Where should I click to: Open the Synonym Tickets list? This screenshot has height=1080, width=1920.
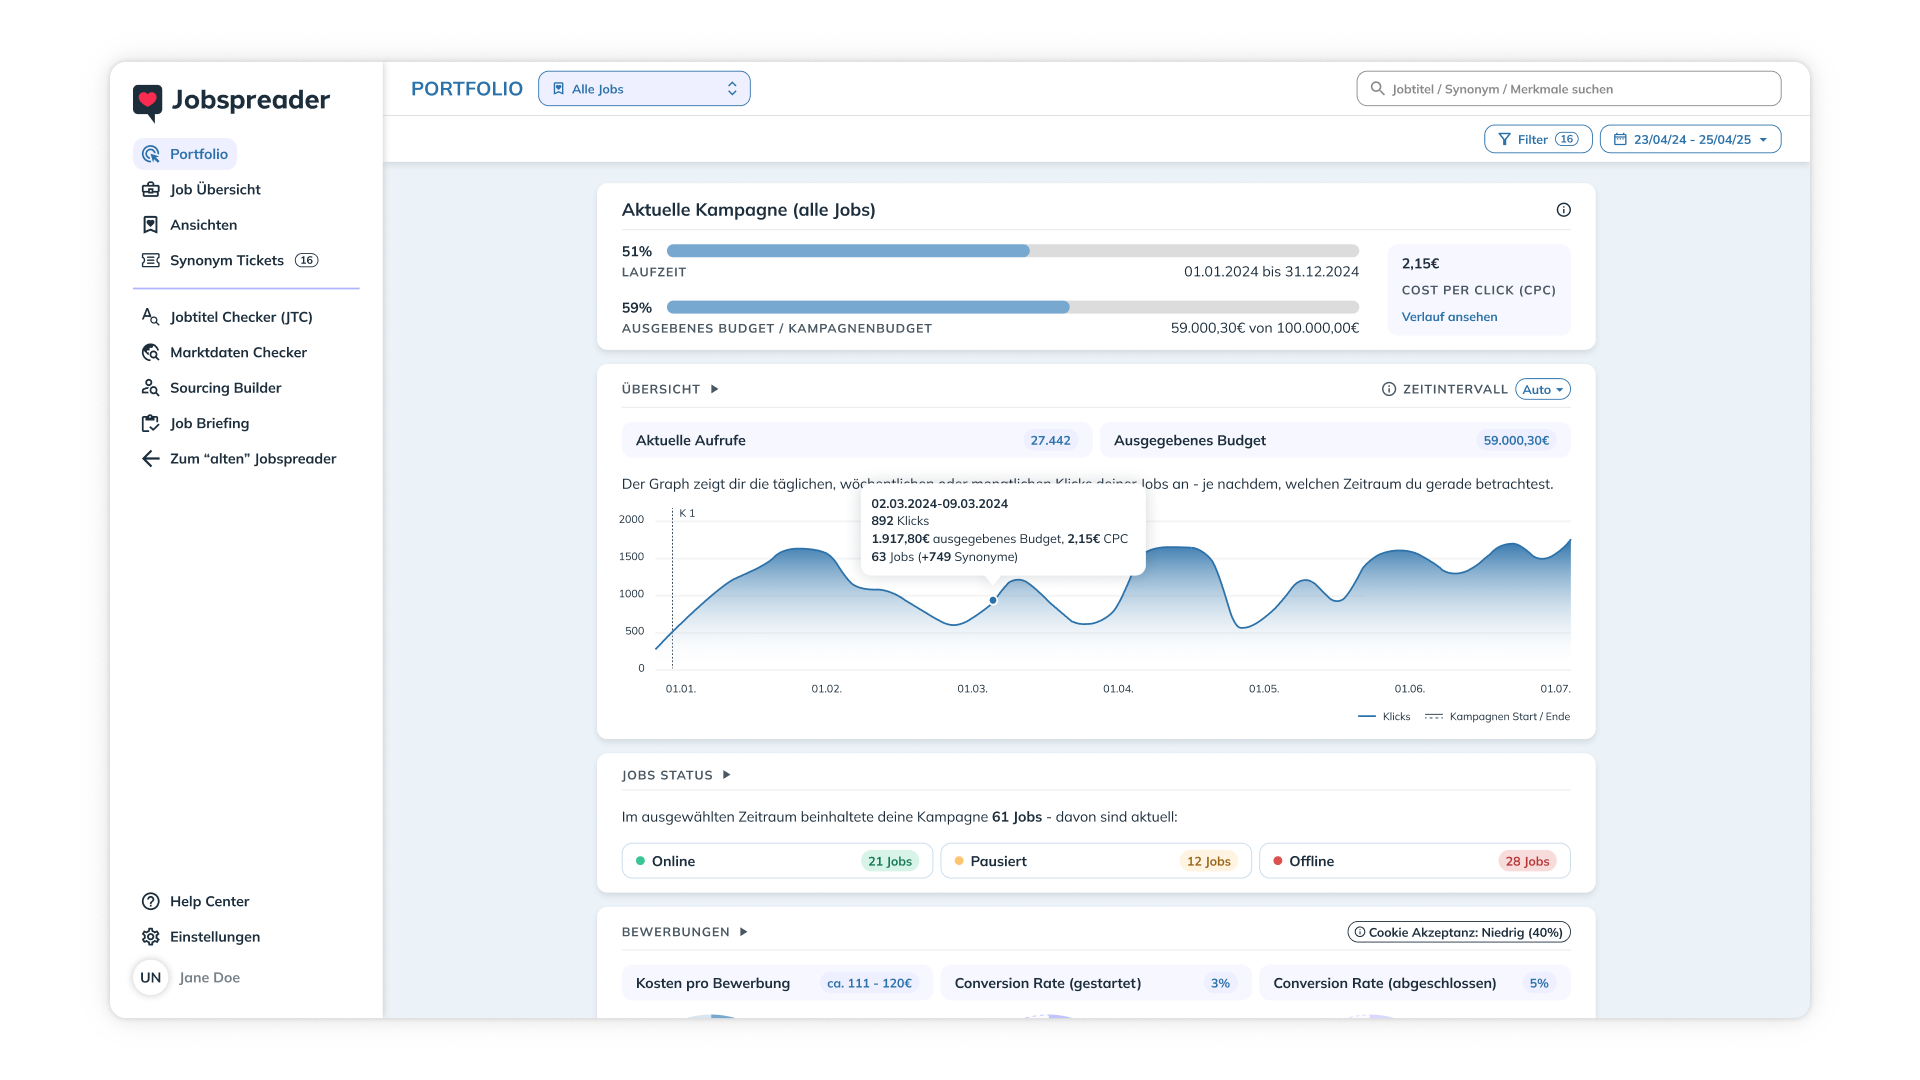click(227, 260)
